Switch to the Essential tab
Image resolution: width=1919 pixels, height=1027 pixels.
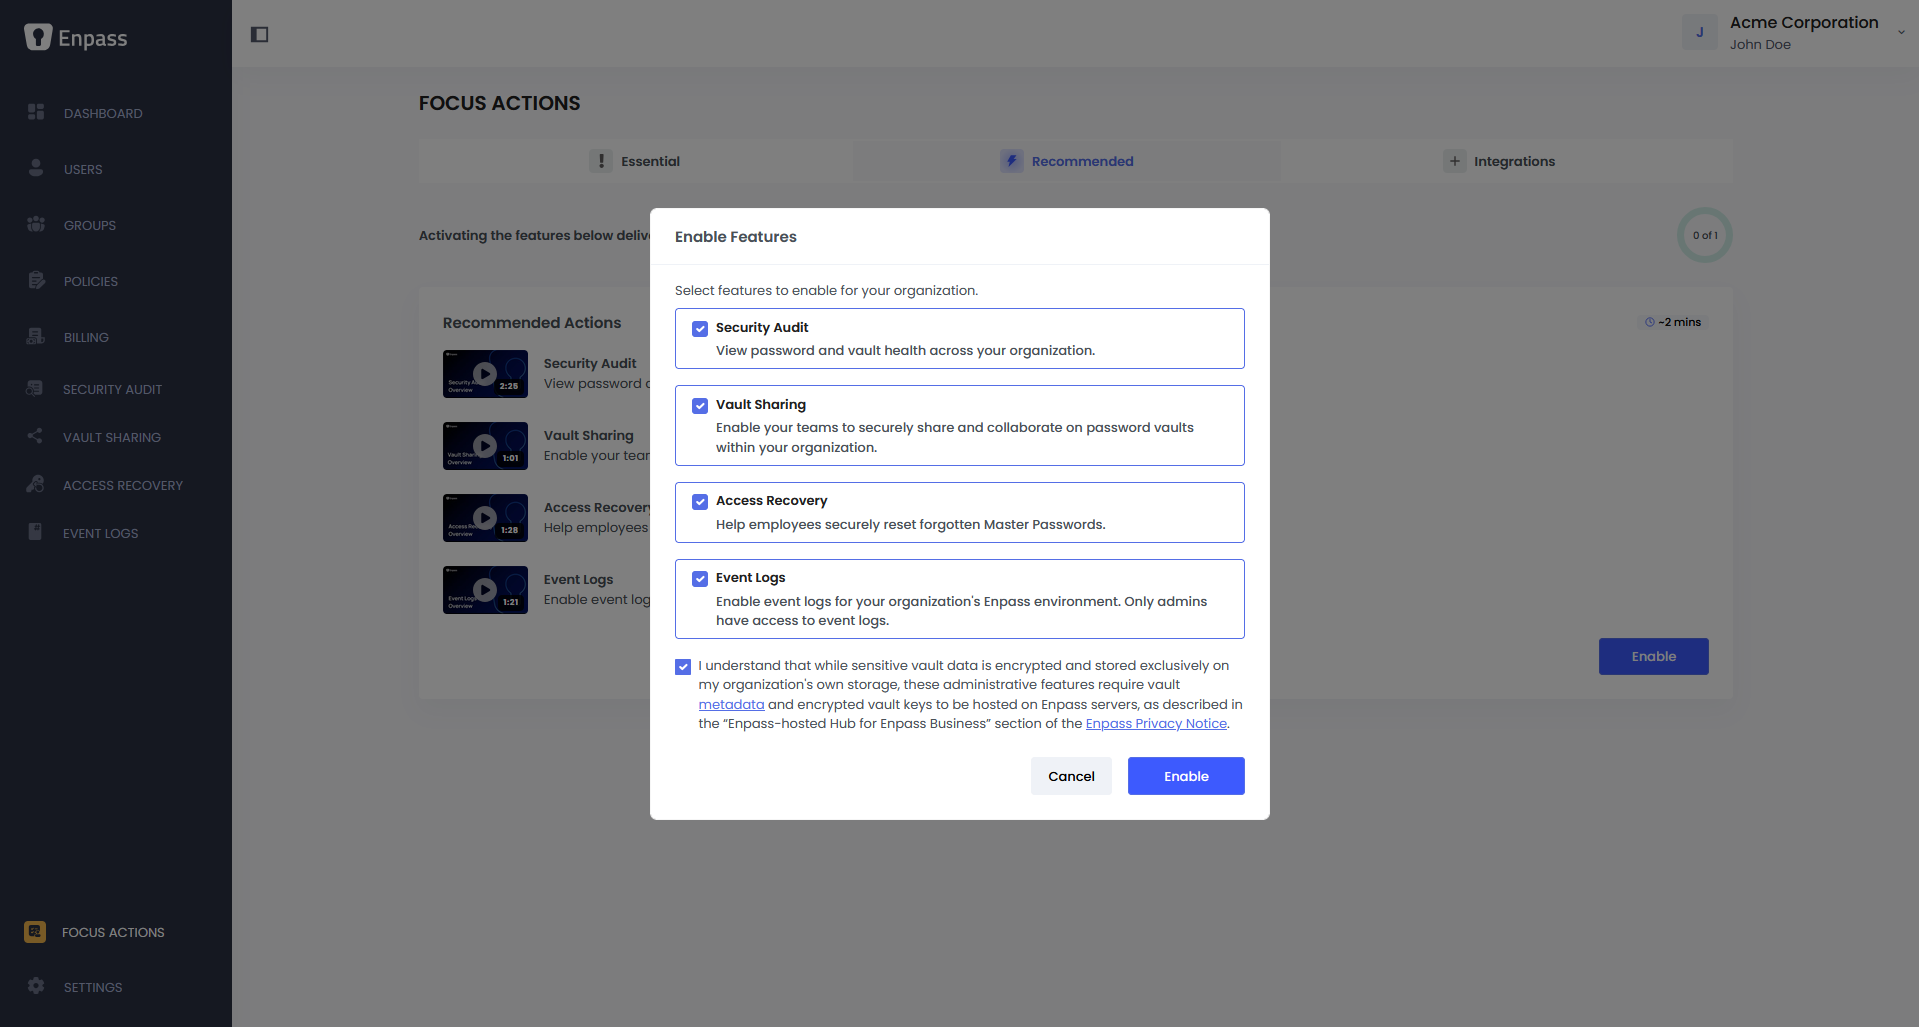(x=635, y=161)
